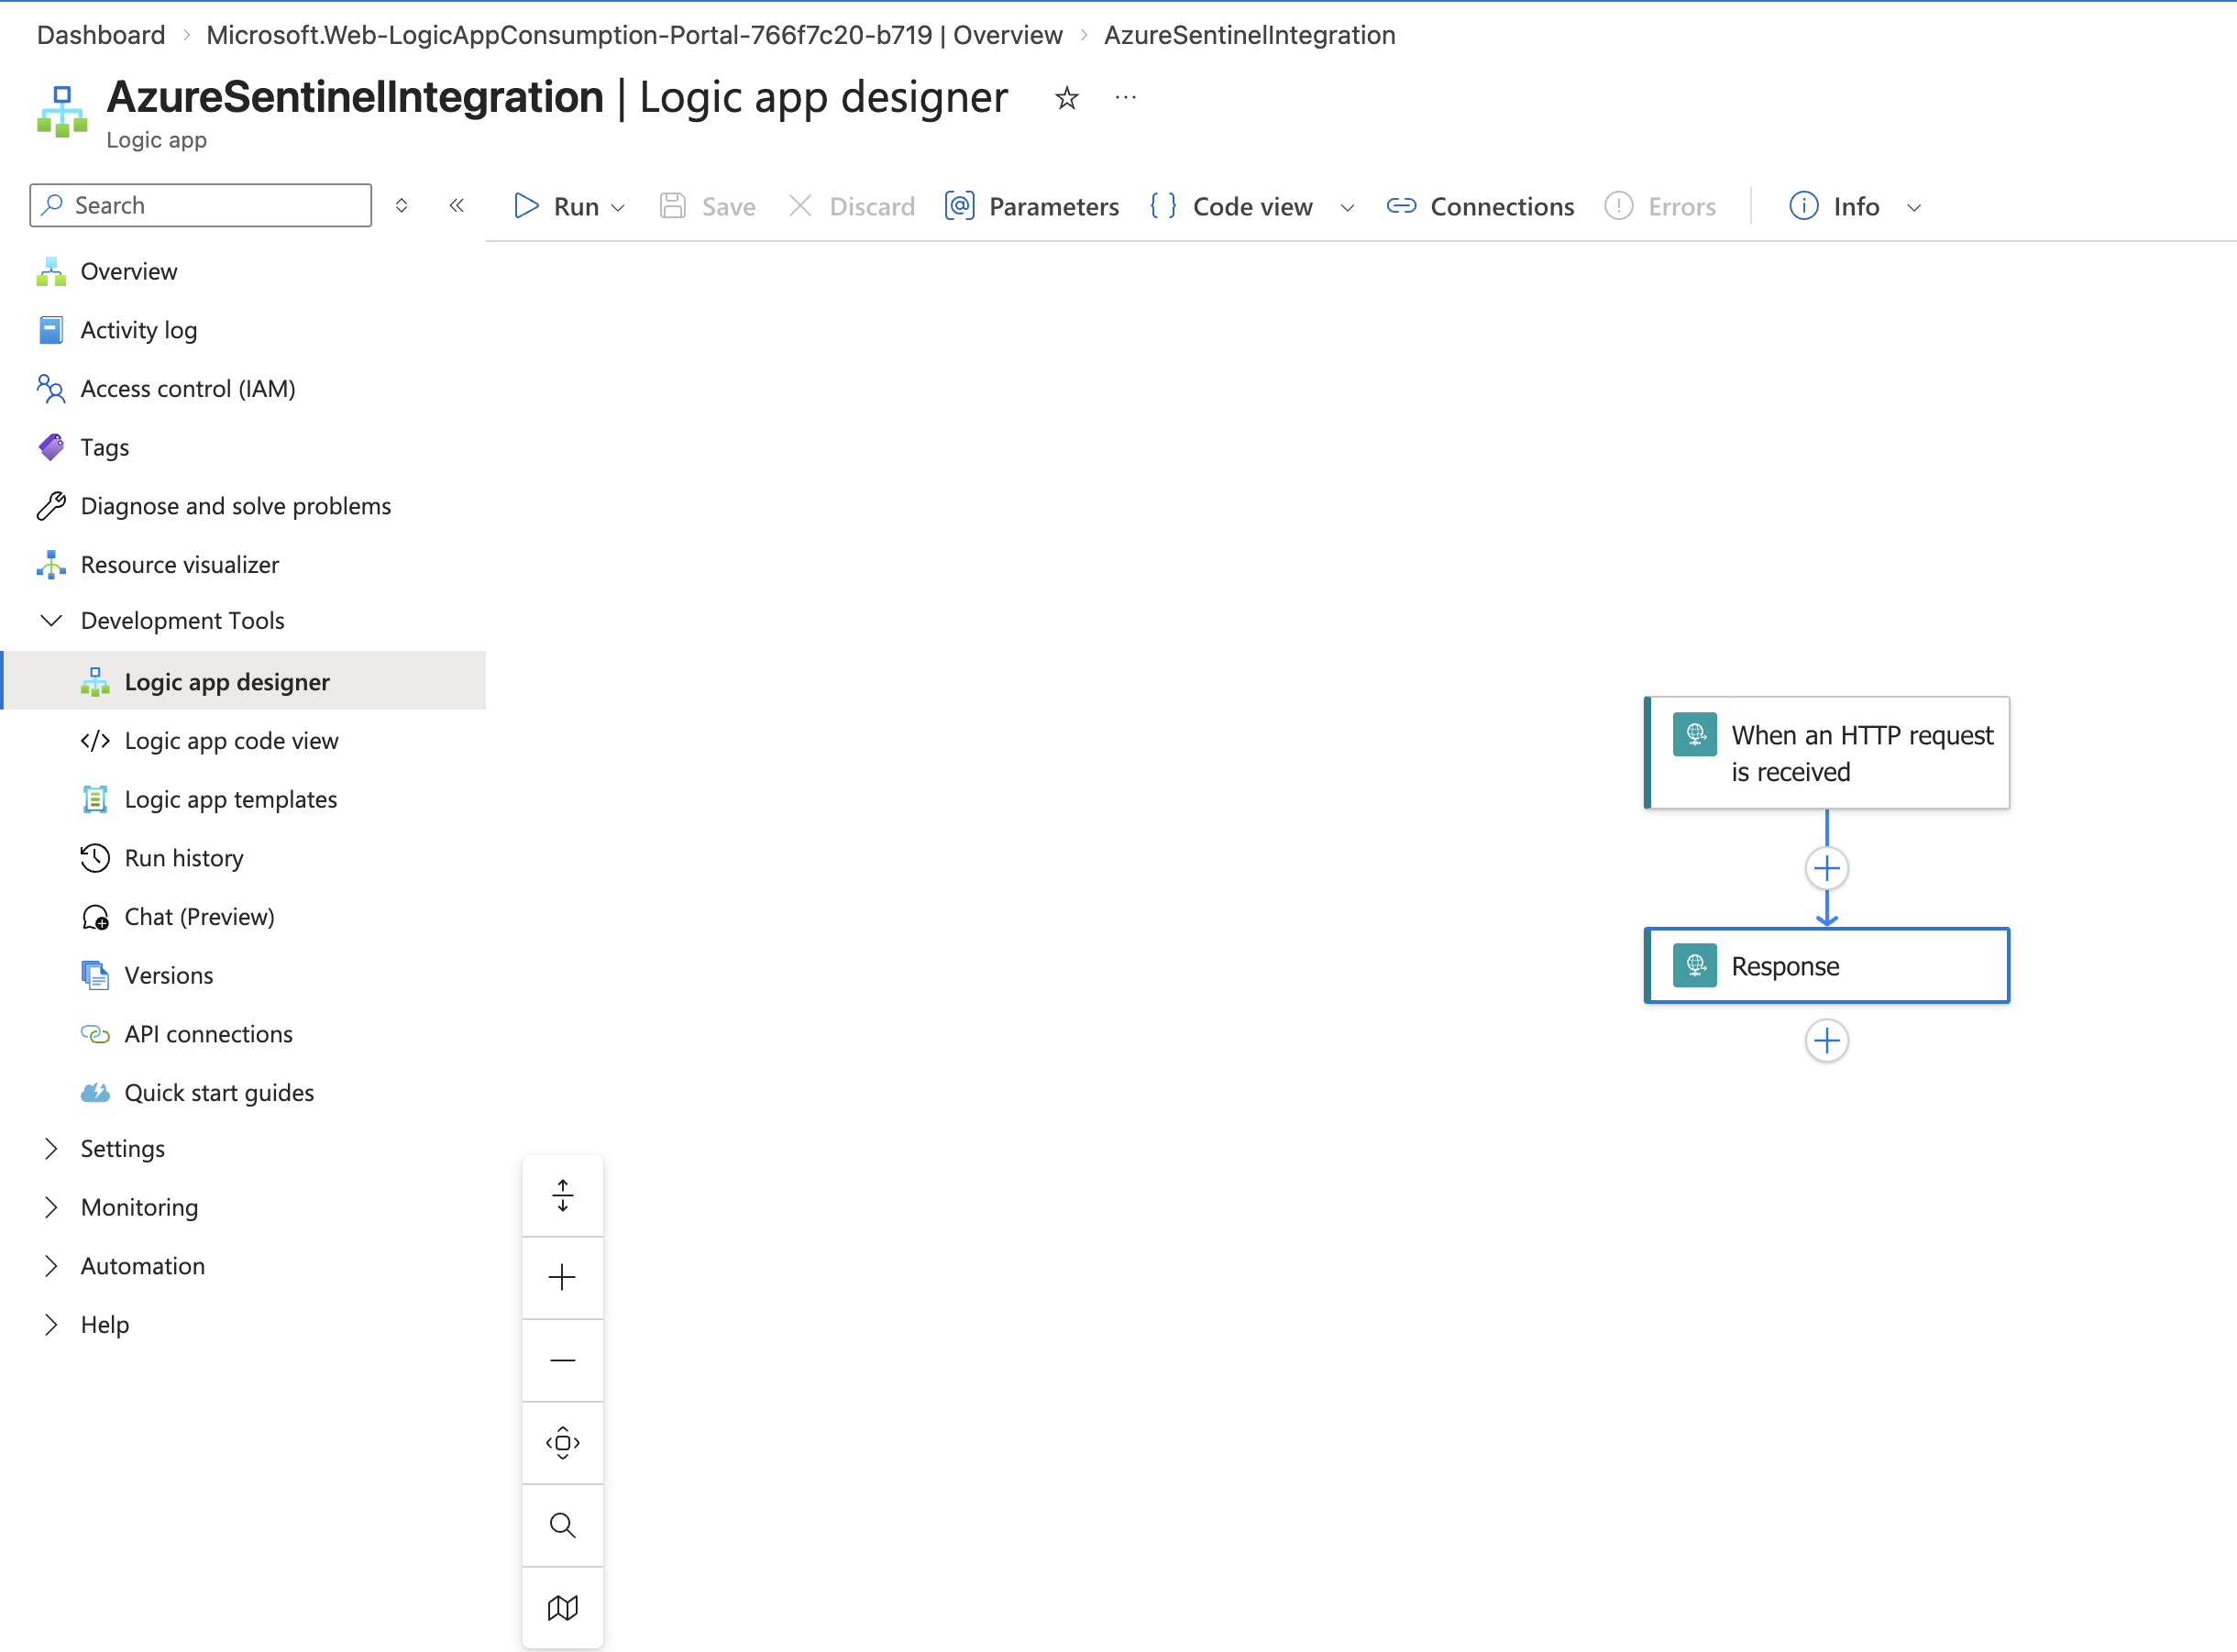
Task: Add action between trigger and Response
Action: [1826, 868]
